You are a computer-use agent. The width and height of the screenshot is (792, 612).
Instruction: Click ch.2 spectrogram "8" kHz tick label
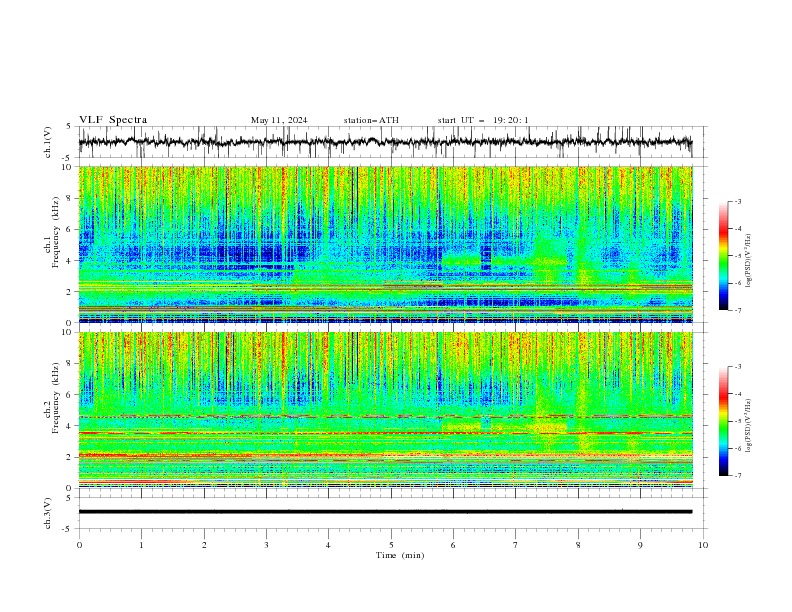pos(70,364)
